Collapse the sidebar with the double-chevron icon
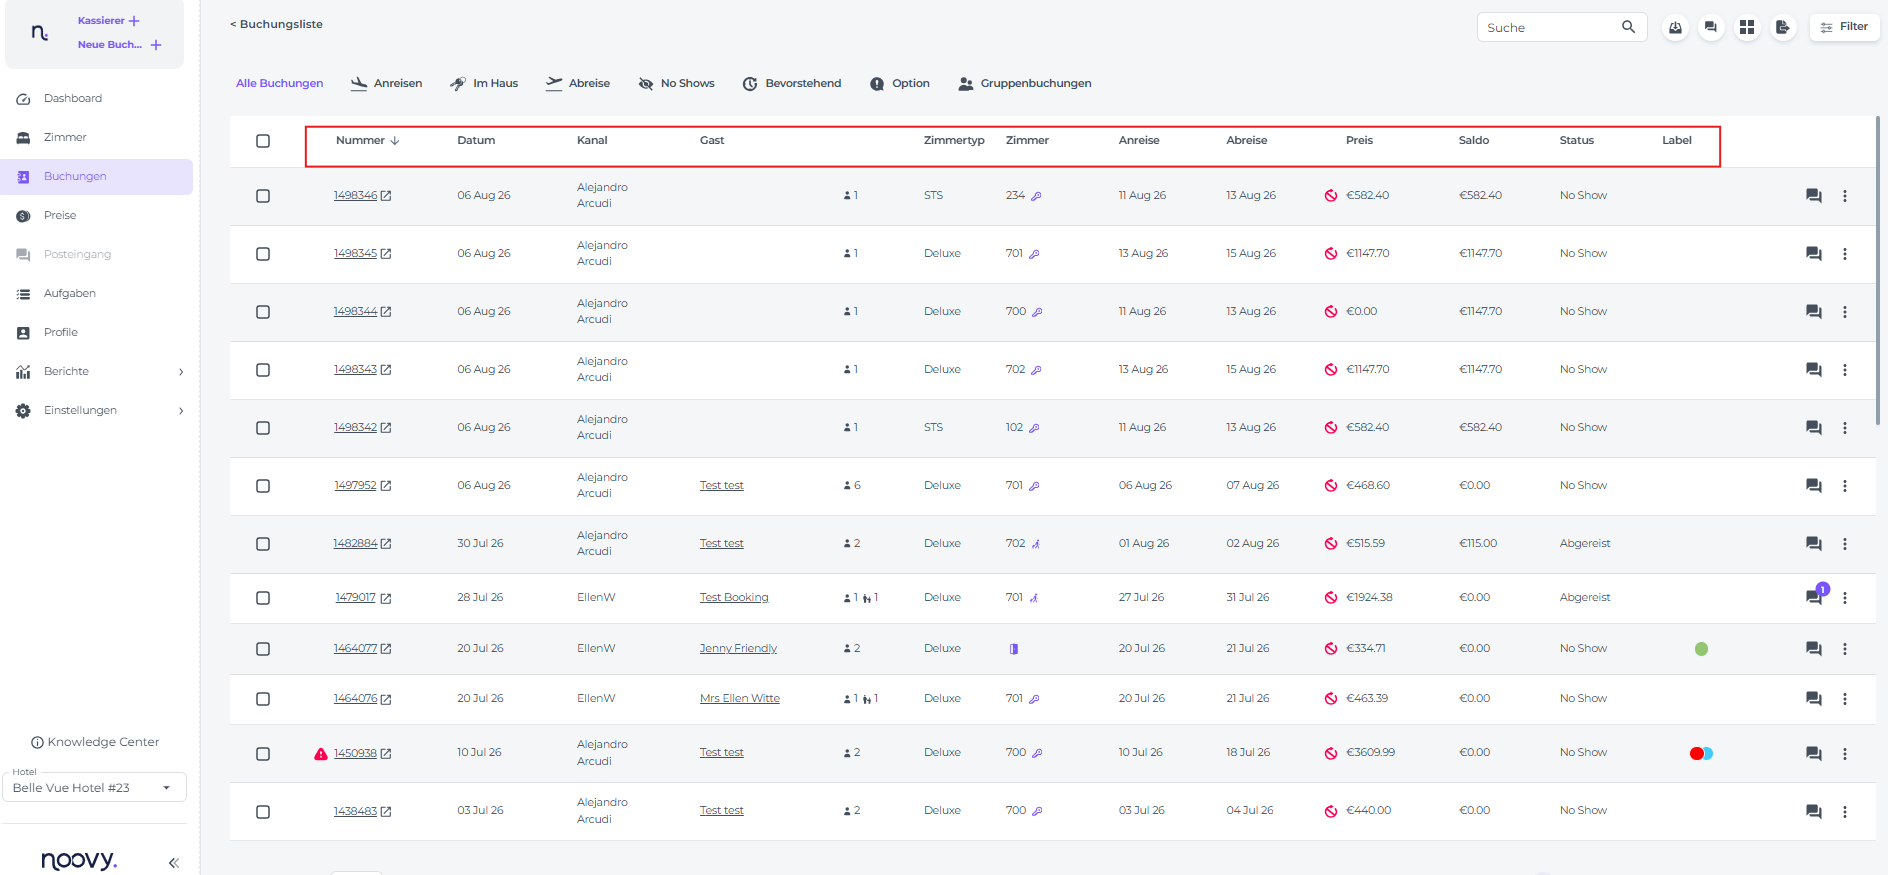Screen dimensions: 1888x875 (173, 862)
